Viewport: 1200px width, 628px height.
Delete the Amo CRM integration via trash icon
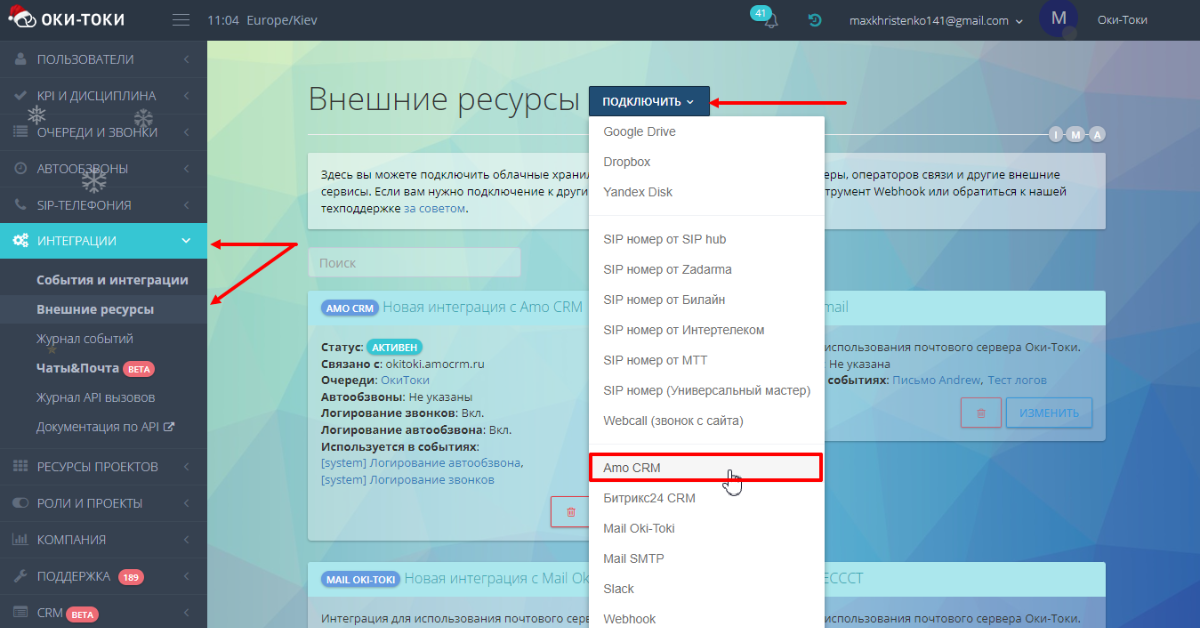570,511
